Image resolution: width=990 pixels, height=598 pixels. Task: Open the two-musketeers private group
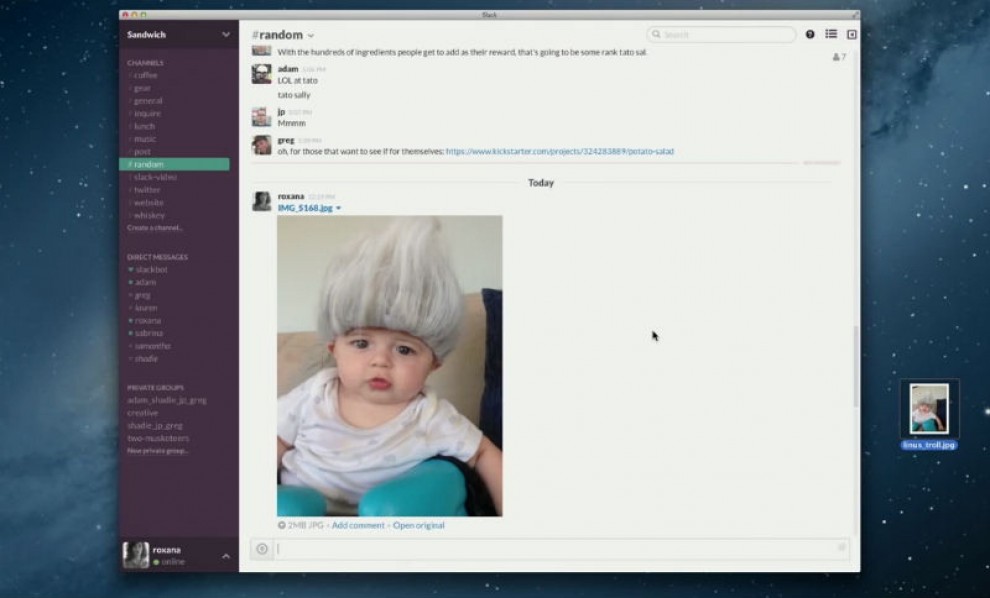pyautogui.click(x=158, y=438)
